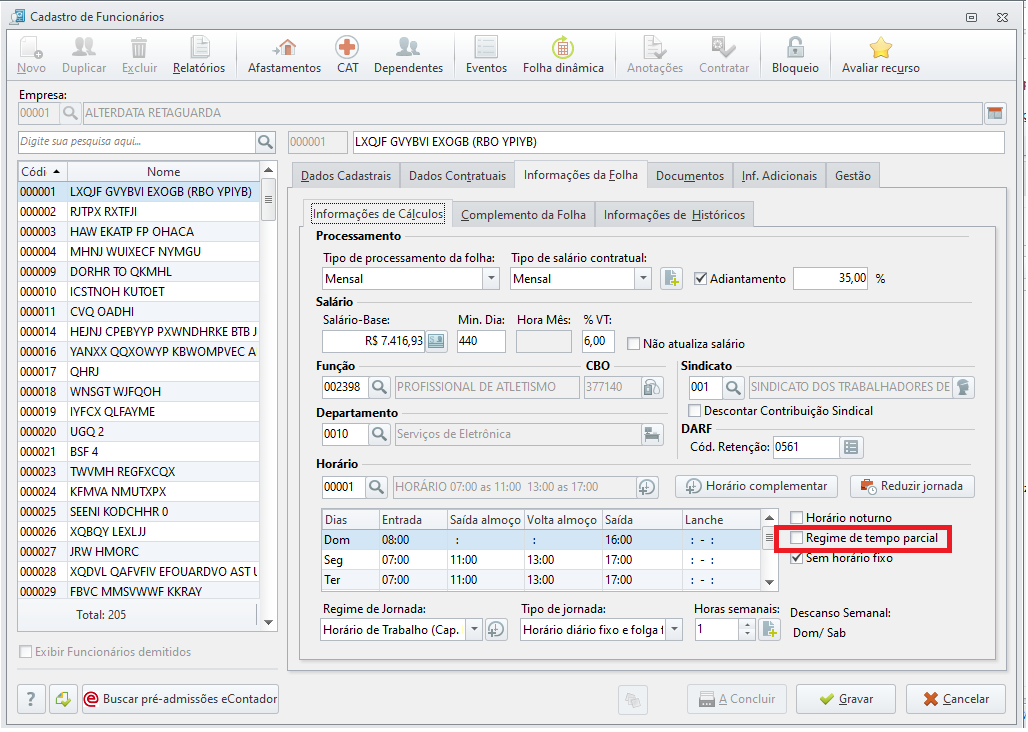This screenshot has height=732, width=1028.
Task: Check Regime de tempo parcial
Action: pos(797,538)
